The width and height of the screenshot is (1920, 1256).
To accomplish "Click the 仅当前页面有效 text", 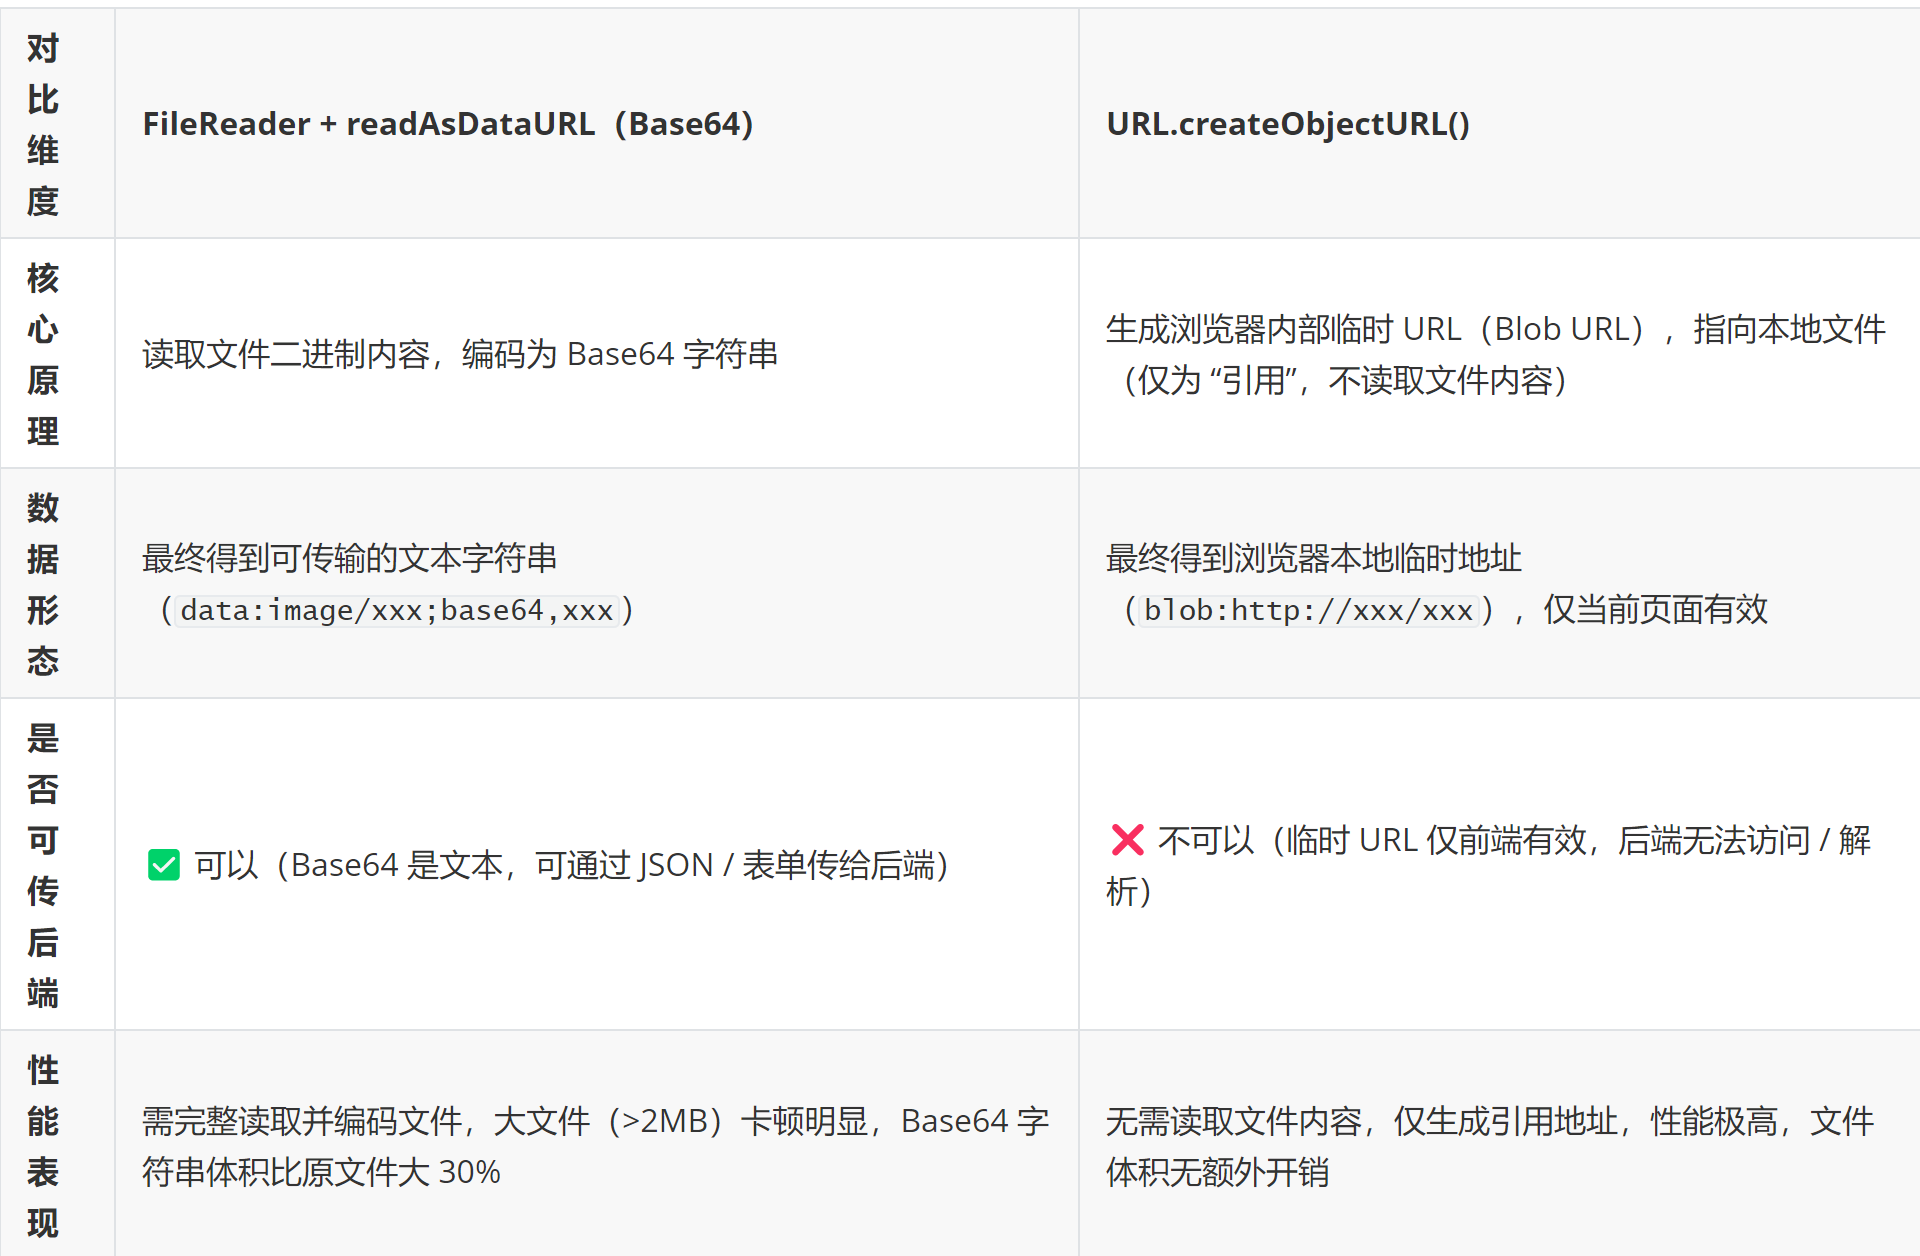I will (x=1655, y=609).
